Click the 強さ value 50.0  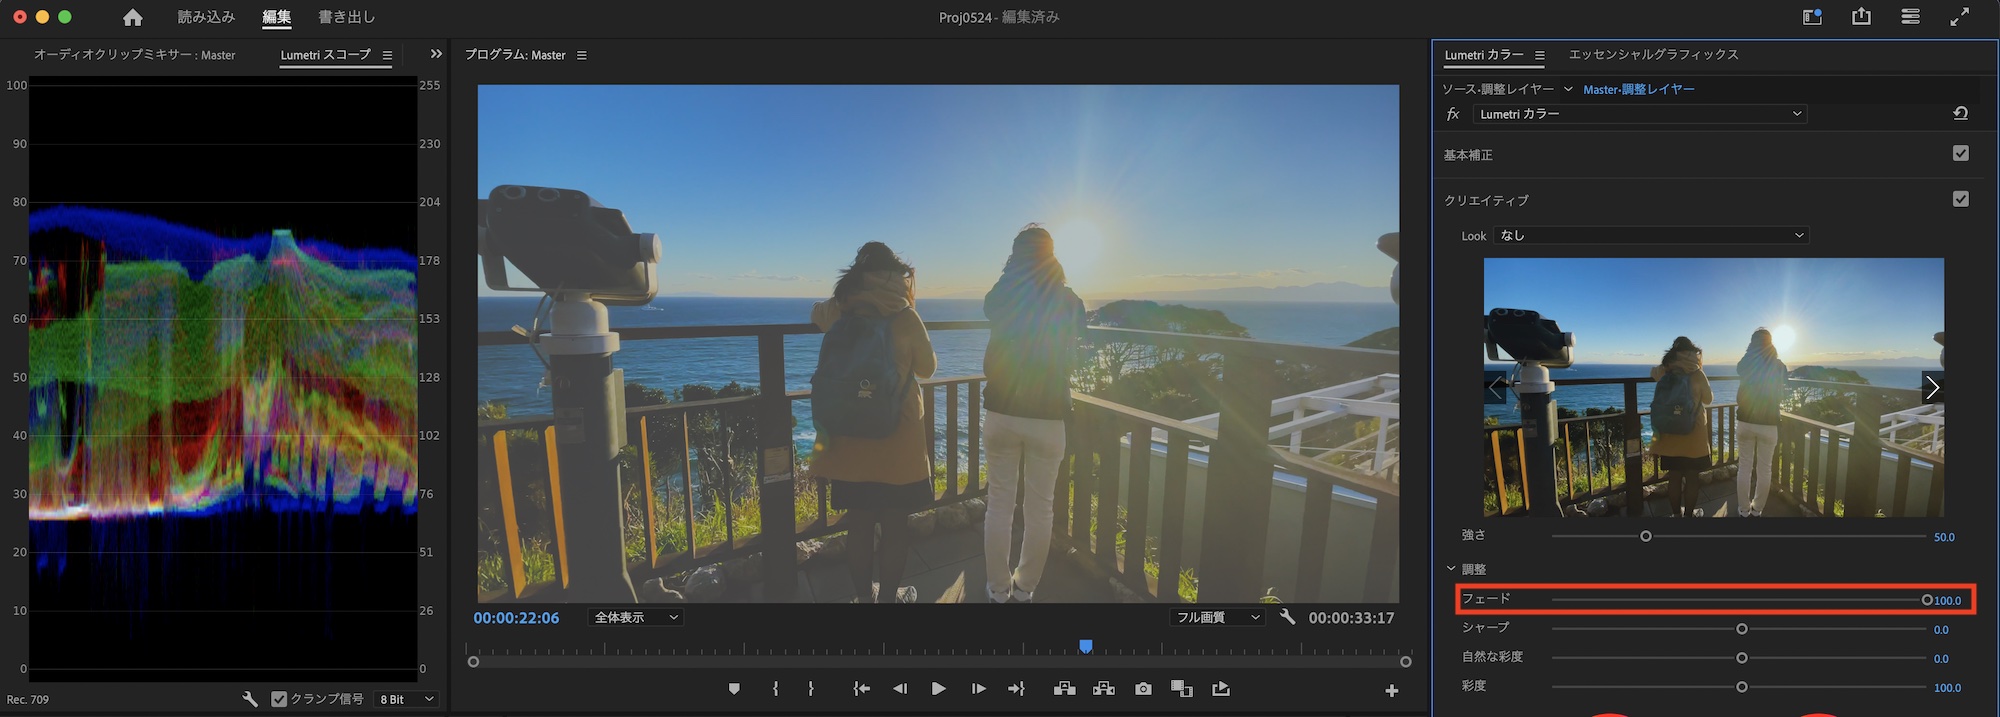[x=1944, y=537]
